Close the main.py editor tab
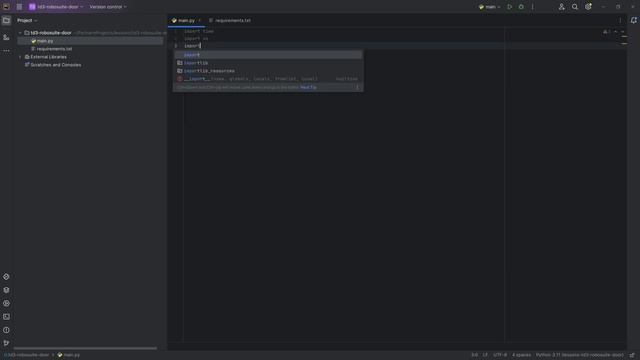This screenshot has width=640, height=360. click(200, 20)
